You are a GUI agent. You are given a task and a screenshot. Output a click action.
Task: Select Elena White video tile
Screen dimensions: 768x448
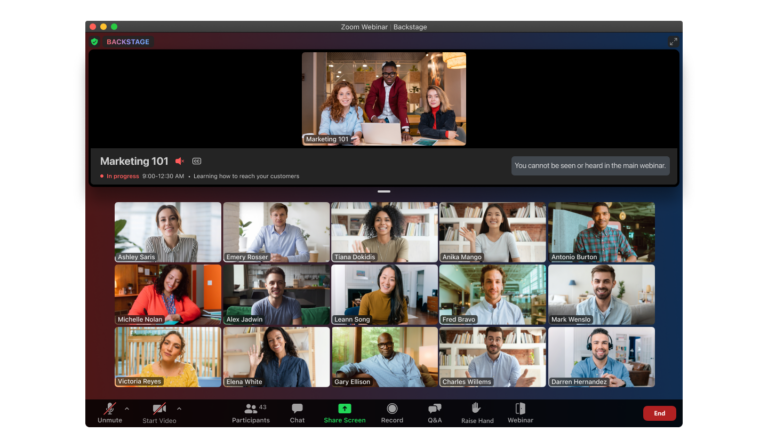tap(276, 357)
